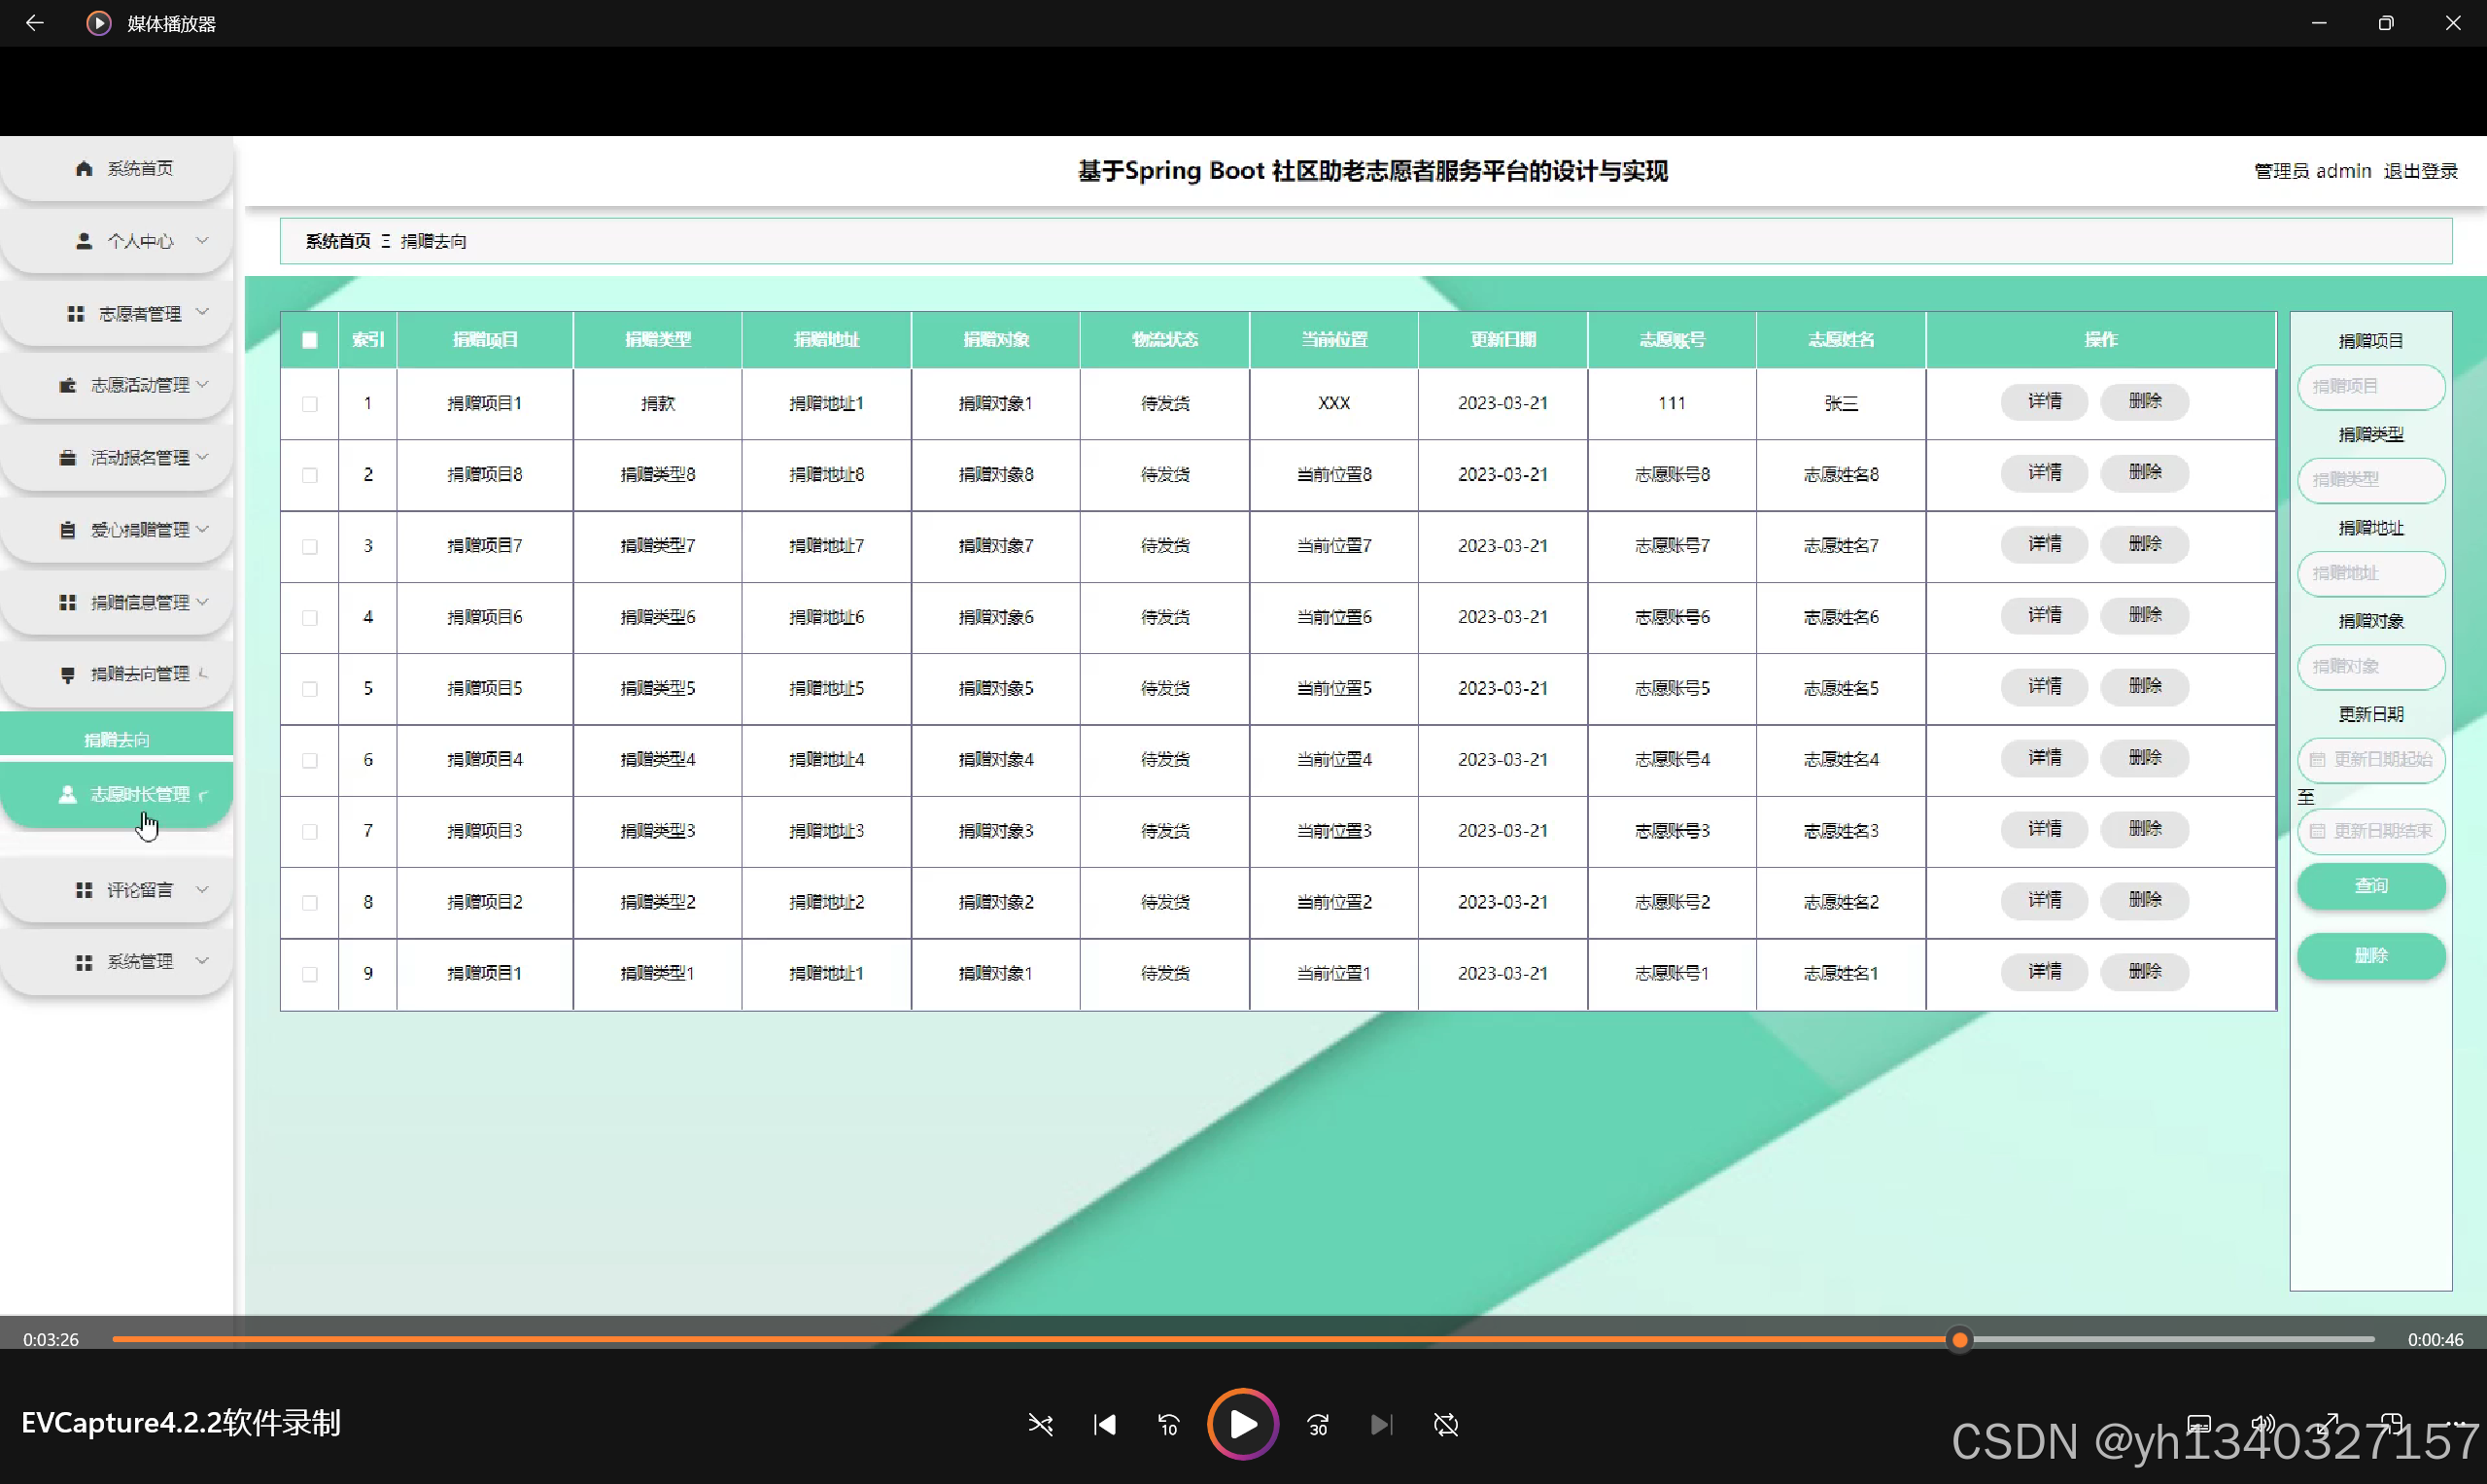Toggle the repeat playback icon
The image size is (2487, 1484).
(x=1446, y=1424)
